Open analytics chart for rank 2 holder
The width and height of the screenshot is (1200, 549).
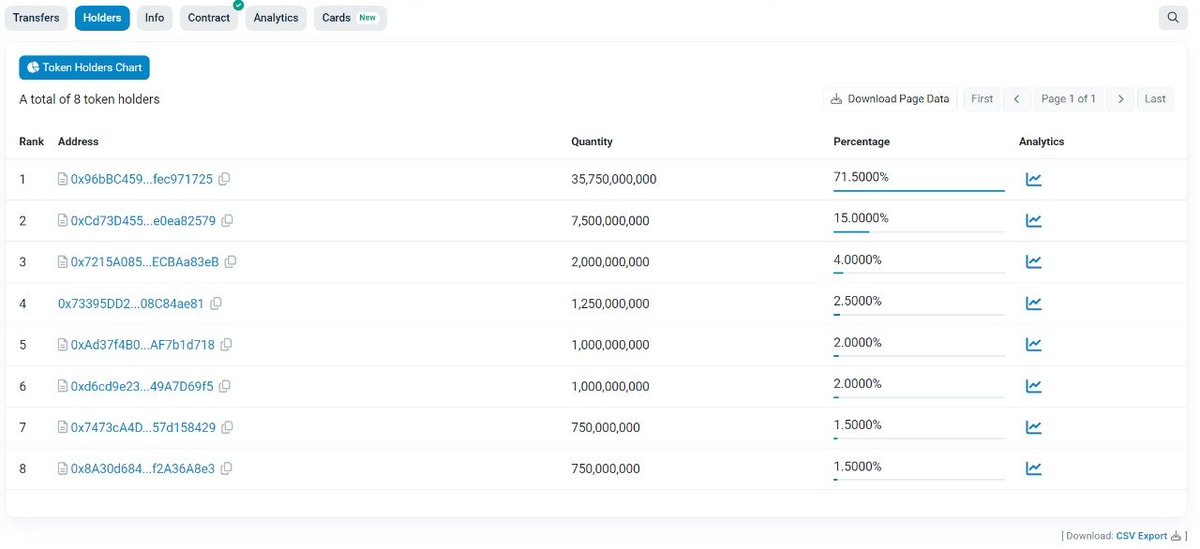tap(1033, 221)
